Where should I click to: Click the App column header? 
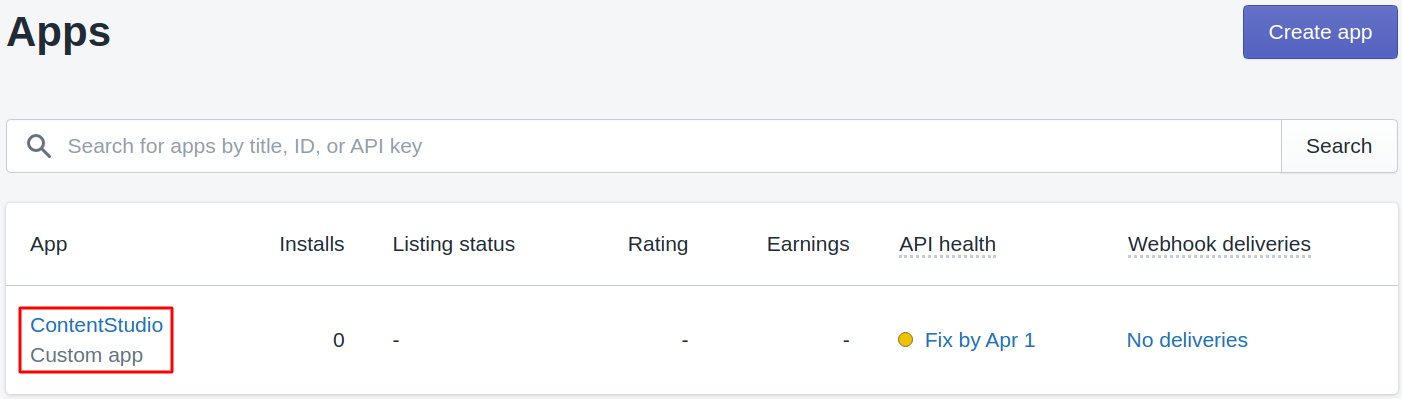pyautogui.click(x=49, y=244)
